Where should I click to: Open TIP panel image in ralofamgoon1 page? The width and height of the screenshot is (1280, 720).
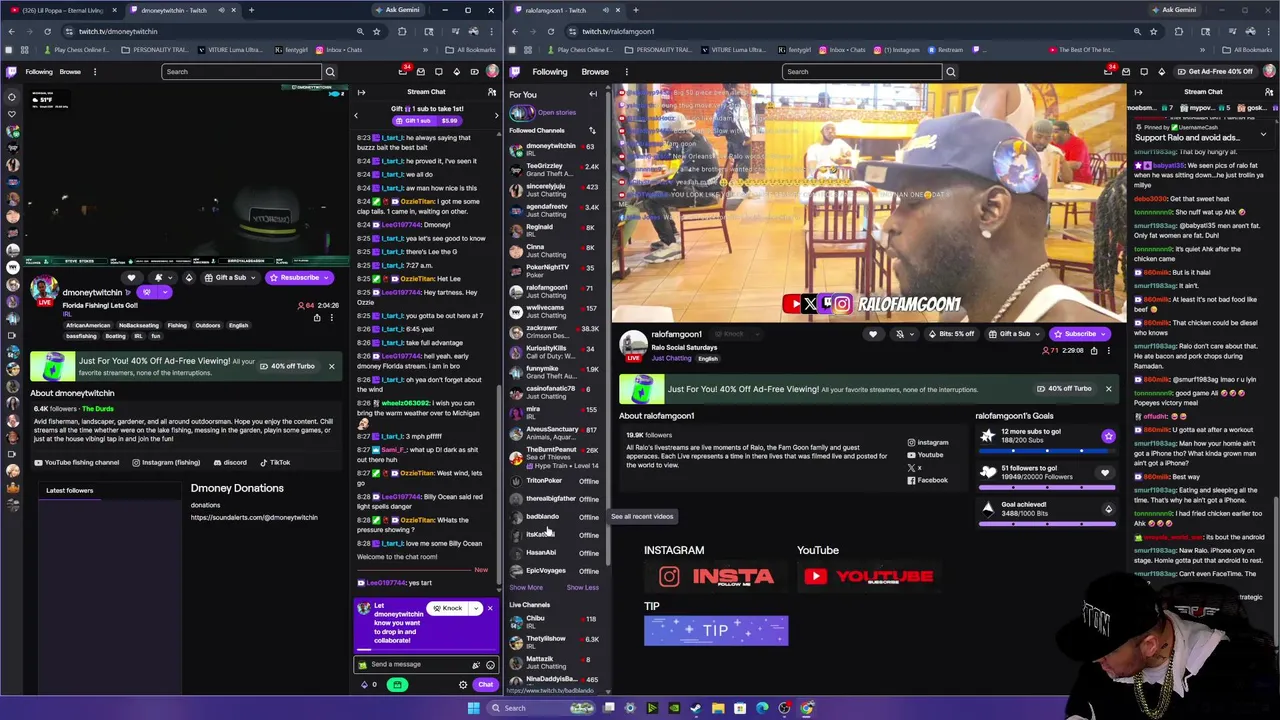[716, 631]
